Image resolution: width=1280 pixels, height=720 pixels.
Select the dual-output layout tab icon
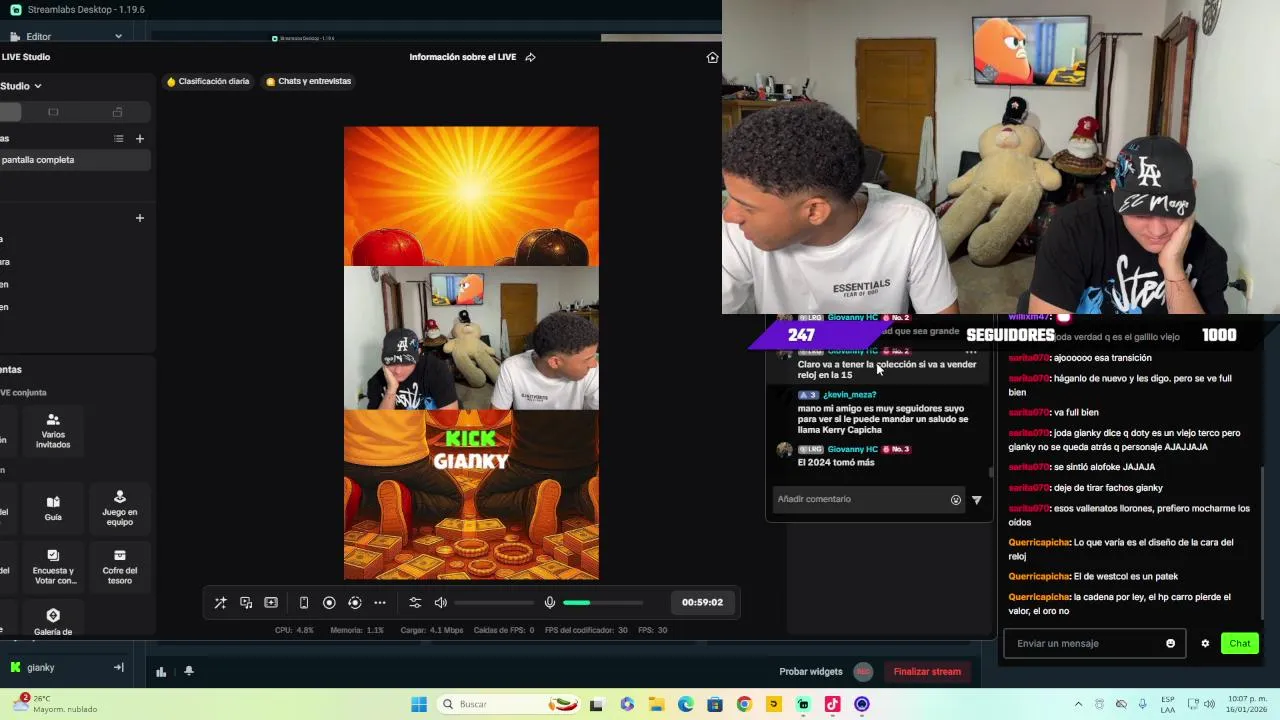pyautogui.click(x=117, y=112)
